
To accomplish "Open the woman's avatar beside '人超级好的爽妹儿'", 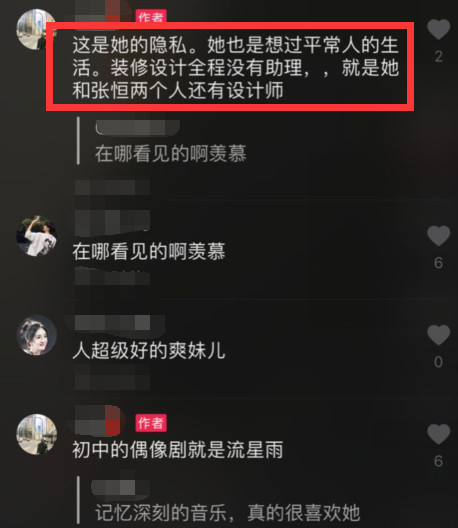I will click(x=36, y=335).
